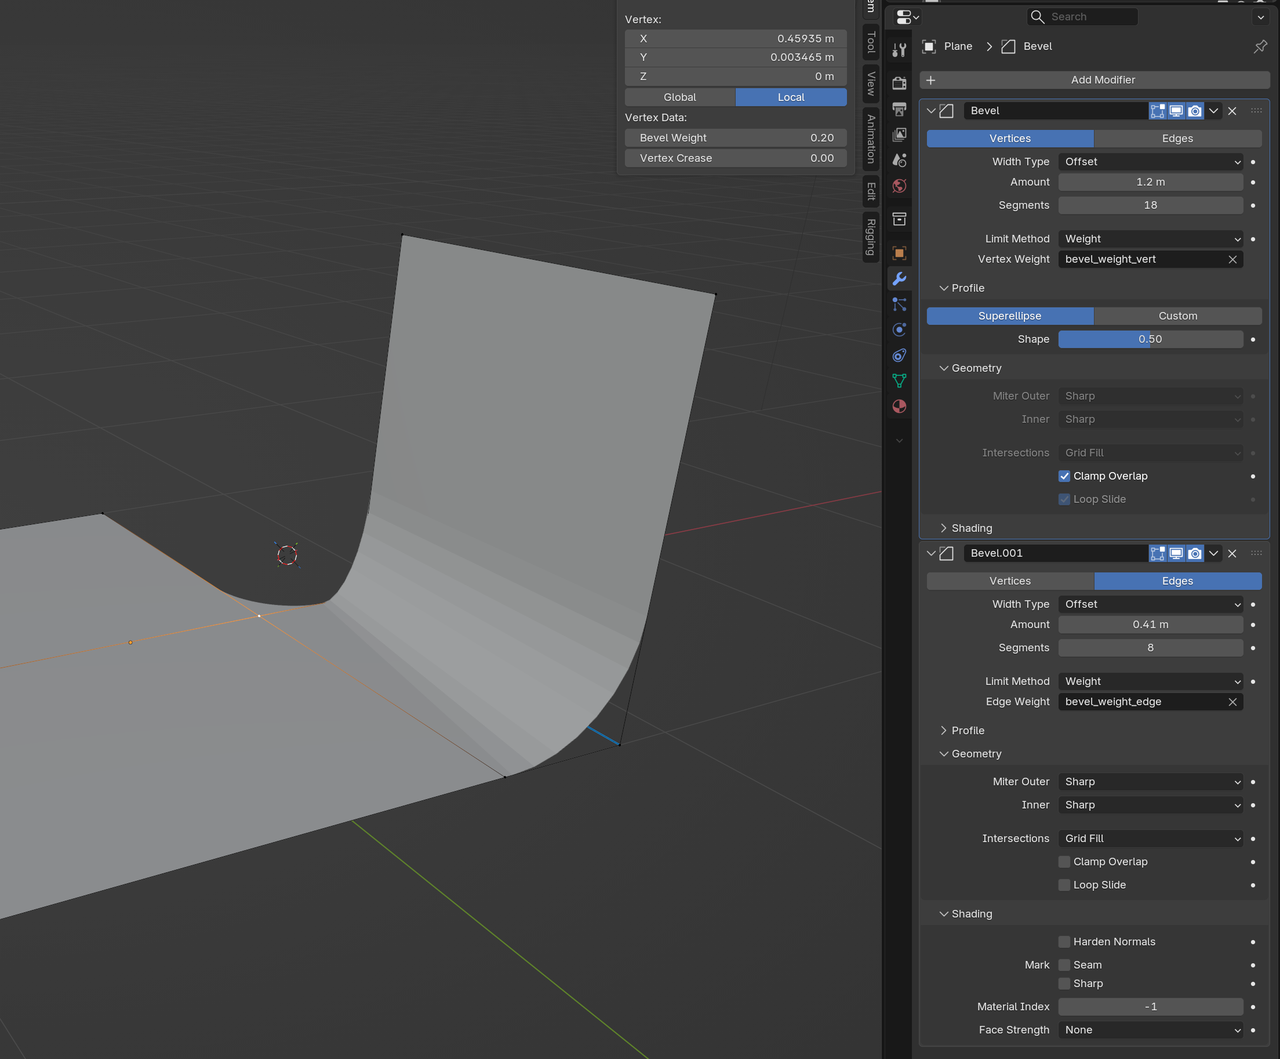The height and width of the screenshot is (1059, 1280).
Task: Click the Add Modifier button
Action: point(1093,80)
